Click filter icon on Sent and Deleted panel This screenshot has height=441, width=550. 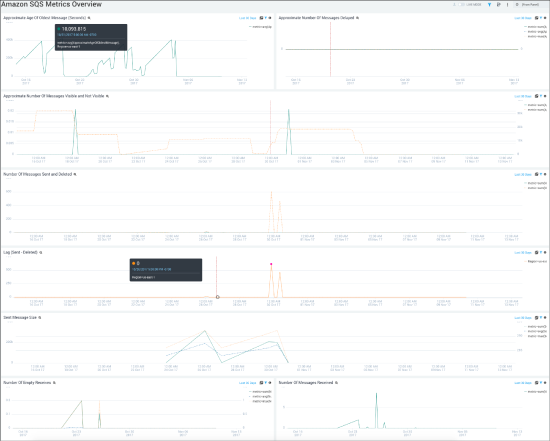[541, 174]
